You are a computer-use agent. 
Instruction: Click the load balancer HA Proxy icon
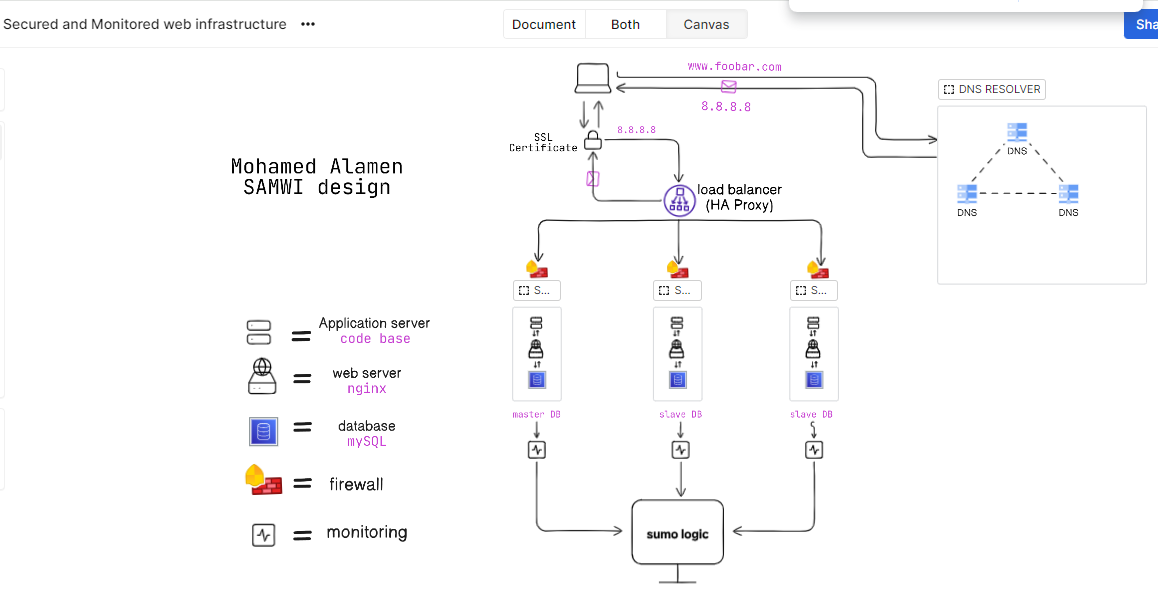[680, 201]
